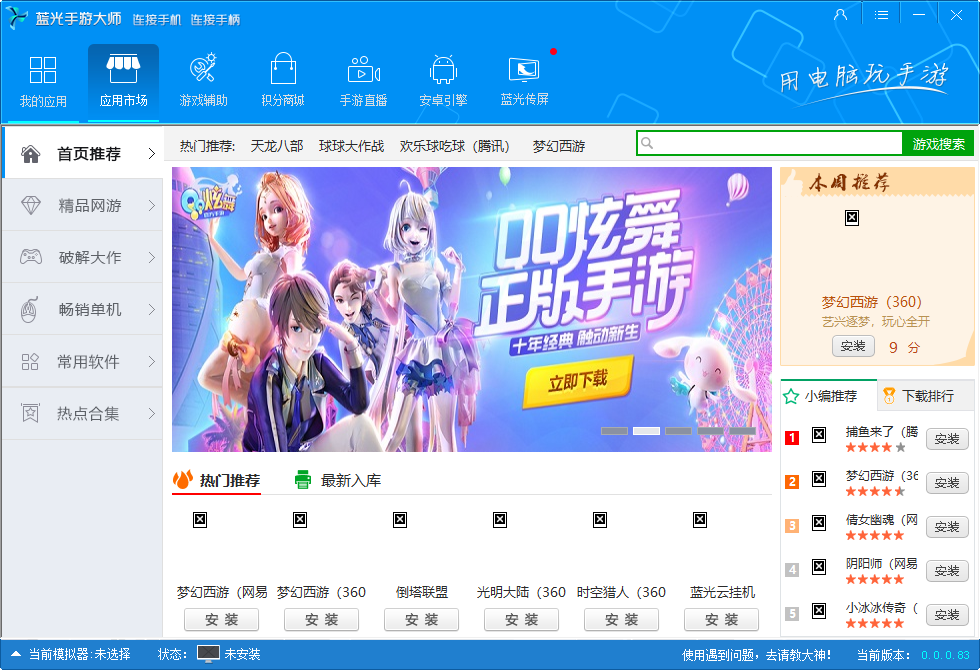Select 常用软件 category
The image size is (980, 670).
(82, 361)
